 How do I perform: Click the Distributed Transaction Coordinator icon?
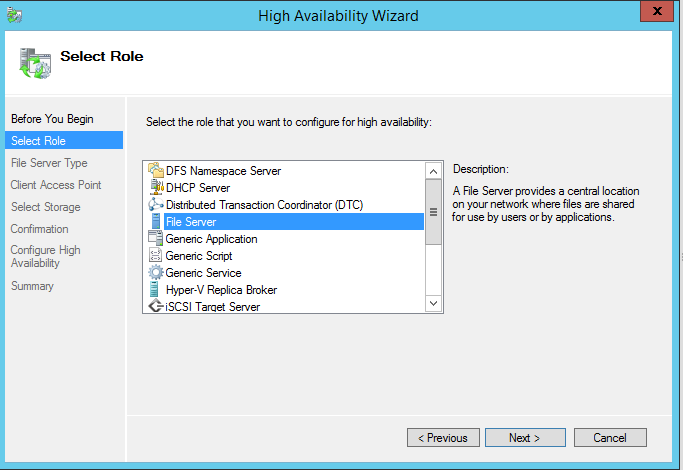tap(156, 205)
